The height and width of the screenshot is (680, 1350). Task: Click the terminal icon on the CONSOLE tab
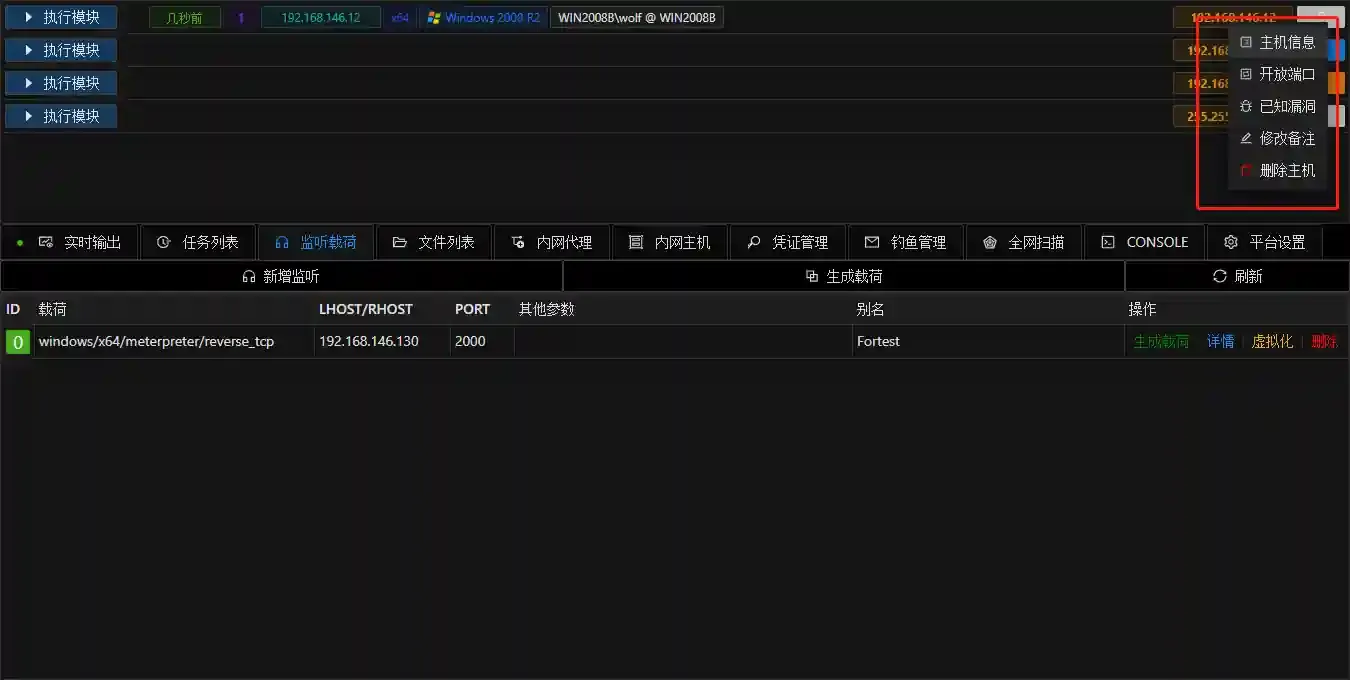point(1108,242)
